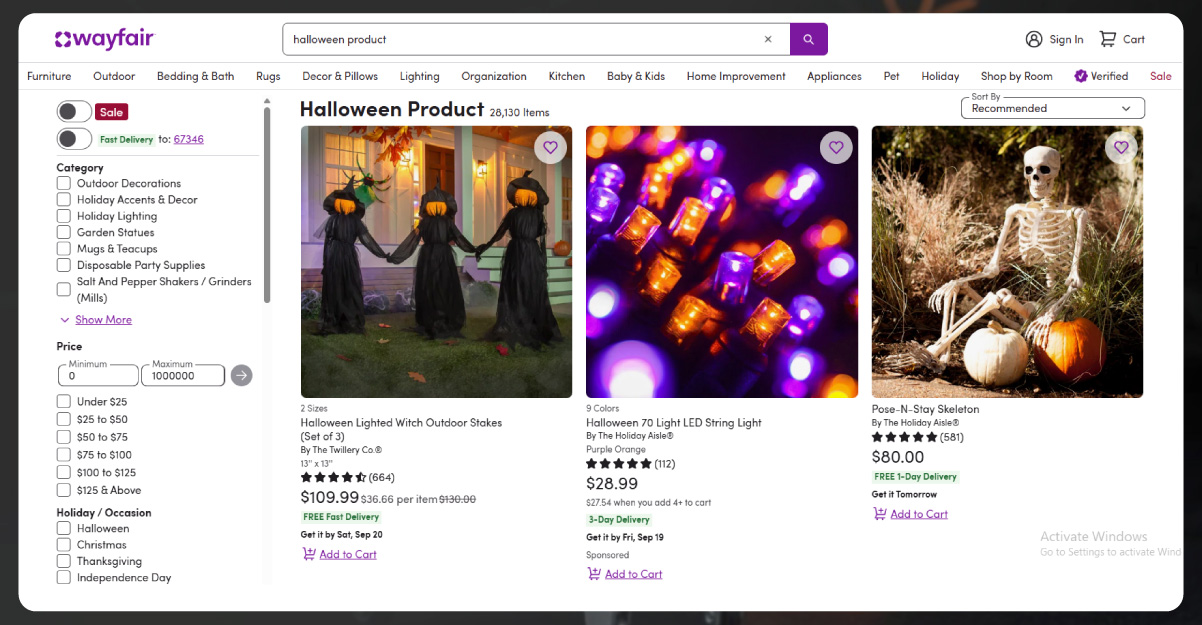Click the search magnifying glass icon
Image resolution: width=1202 pixels, height=625 pixels.
pos(808,38)
